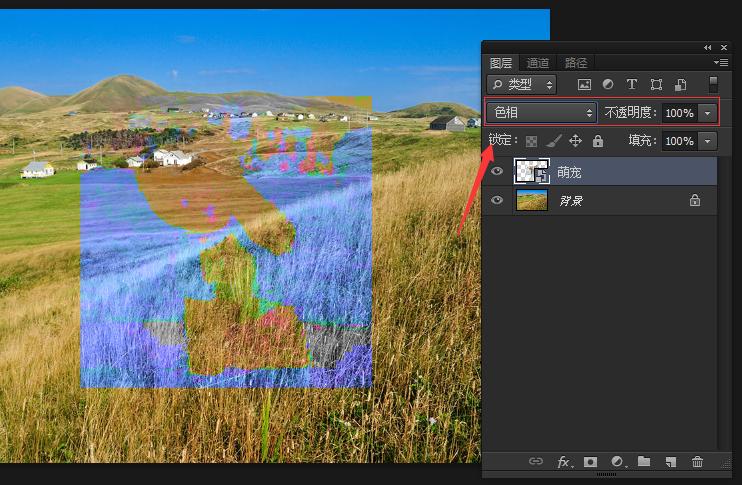Toggle the layer filtering on/off switch
Image resolution: width=742 pixels, height=485 pixels.
713,84
